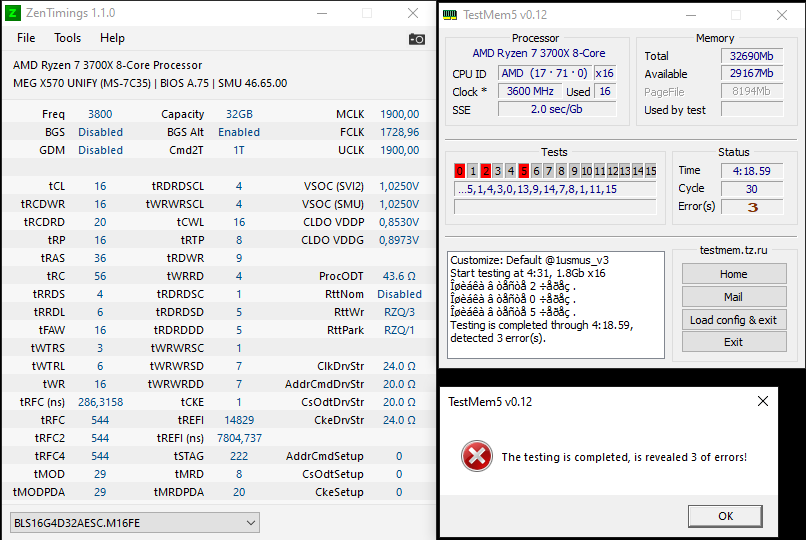Click the Error(s) count field showing 3
The width and height of the screenshot is (806, 540).
point(752,207)
